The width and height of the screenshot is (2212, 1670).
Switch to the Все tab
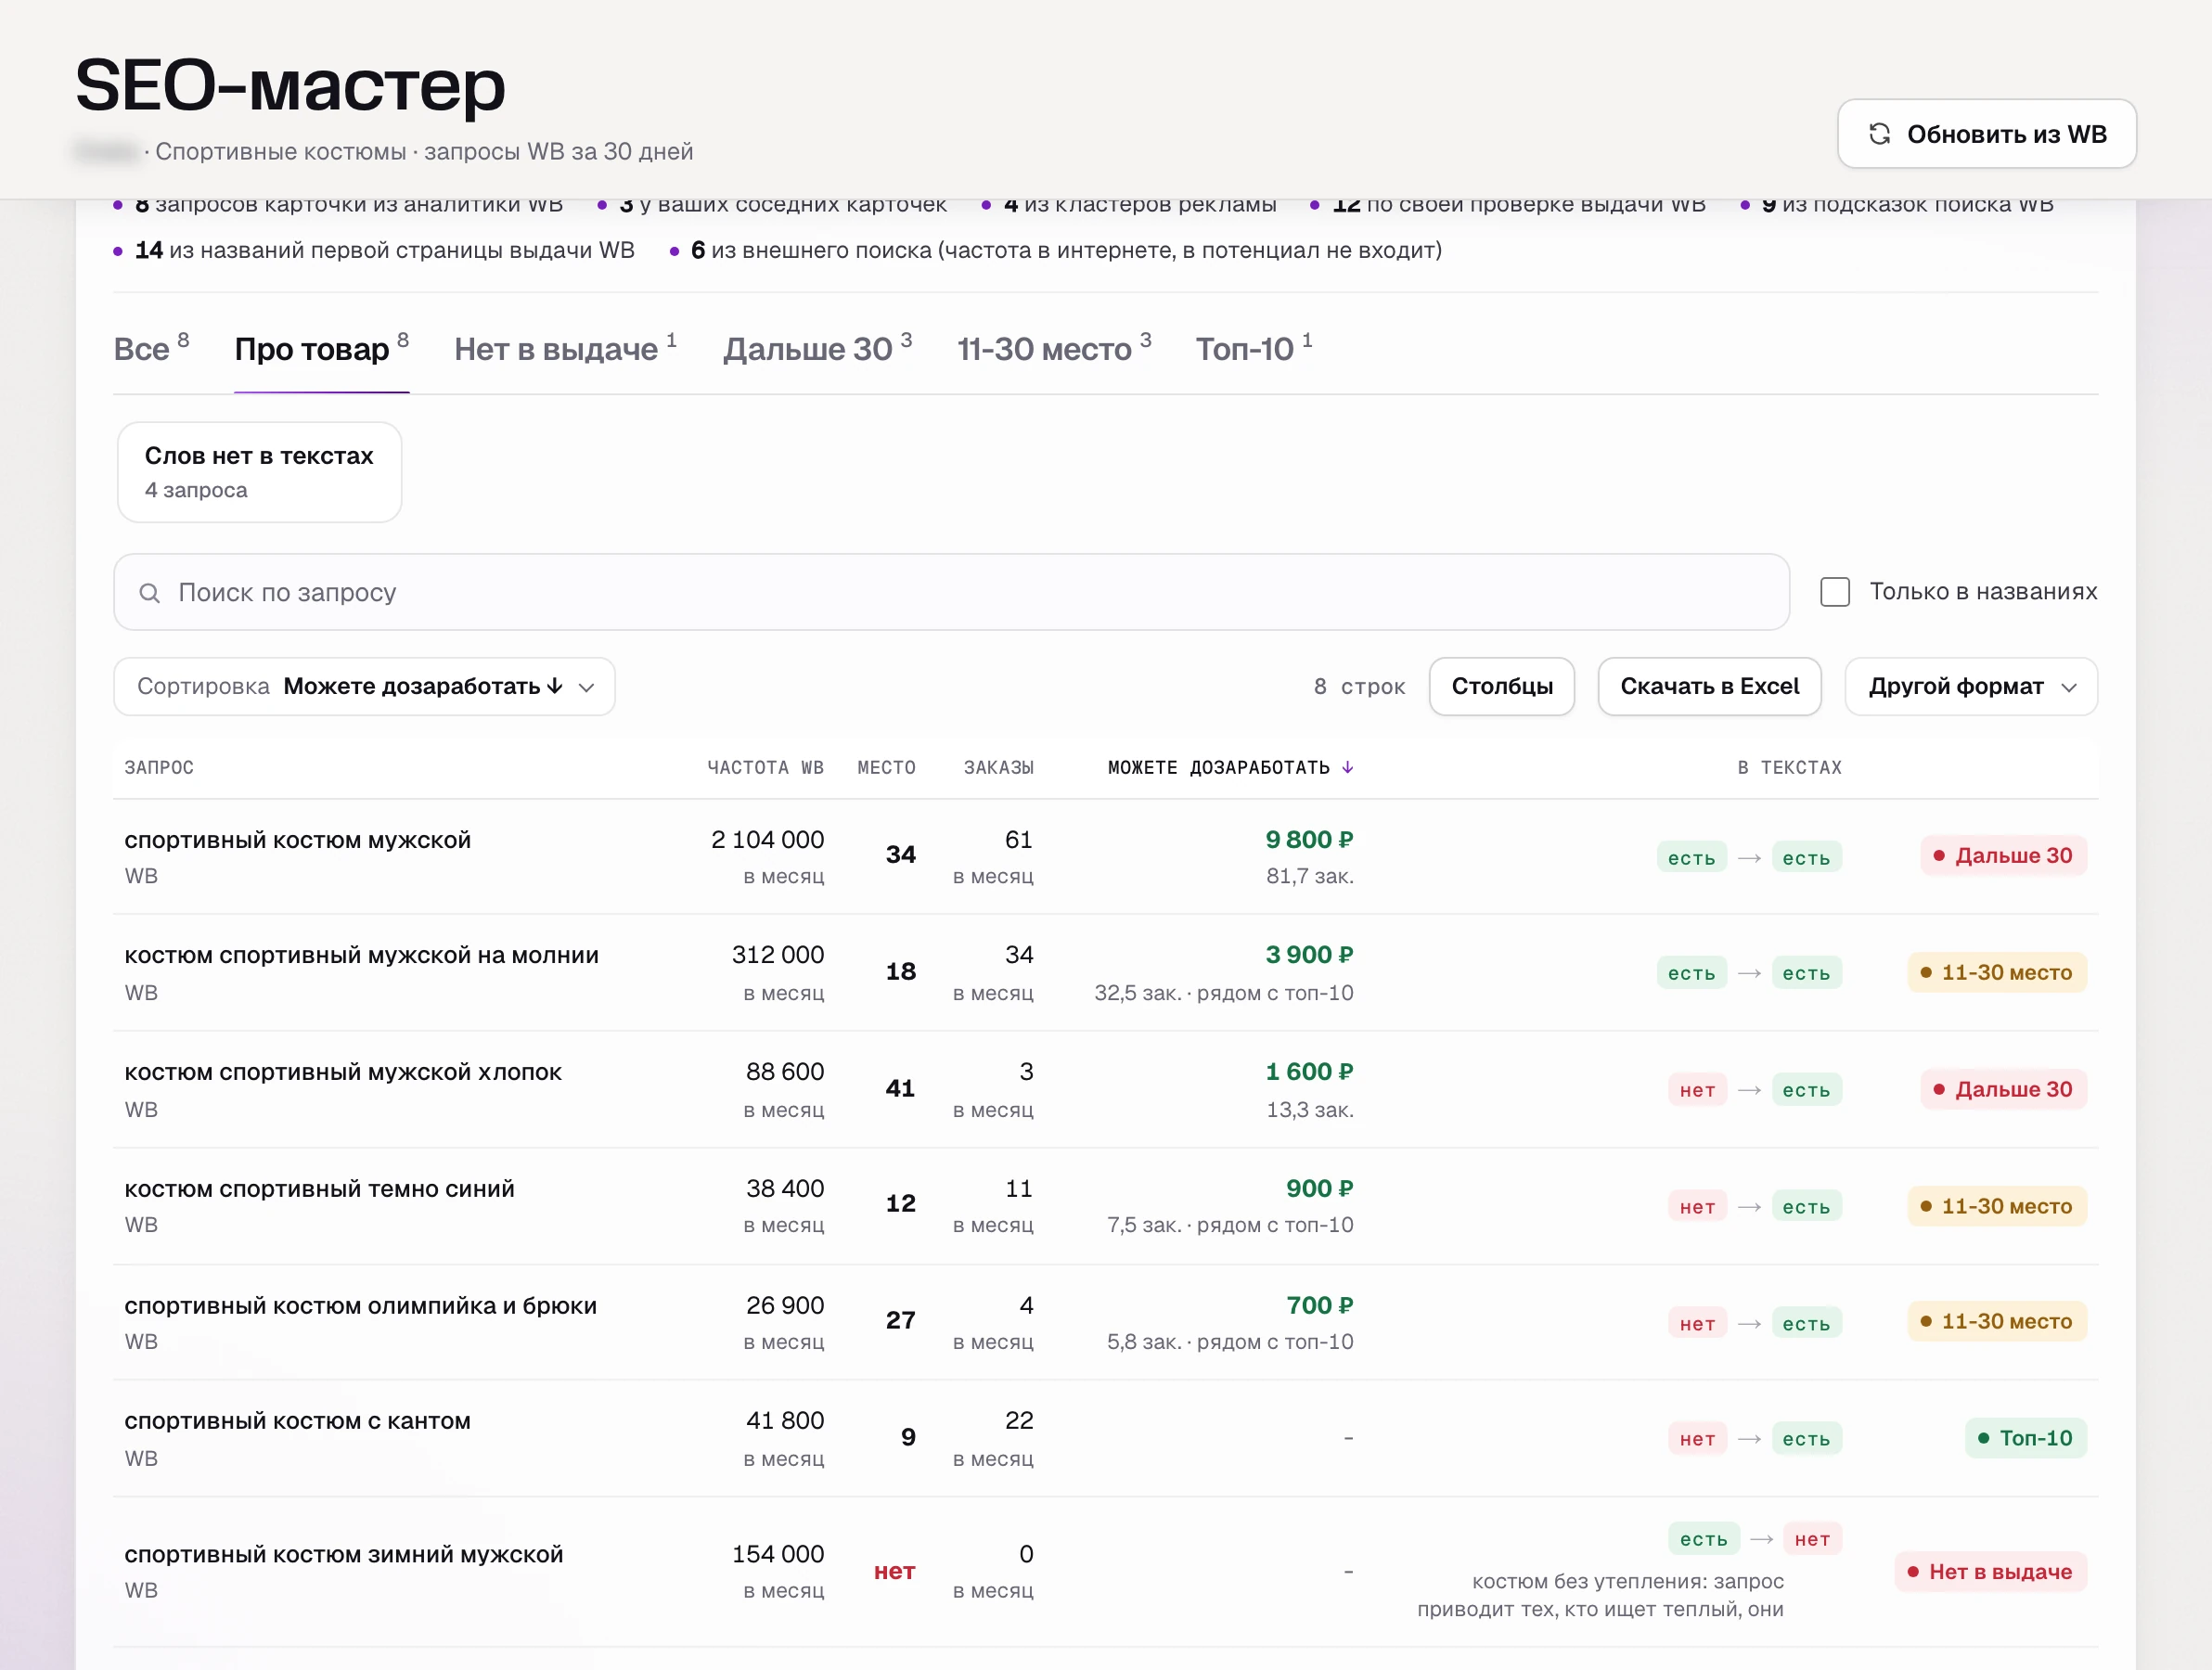tap(151, 349)
